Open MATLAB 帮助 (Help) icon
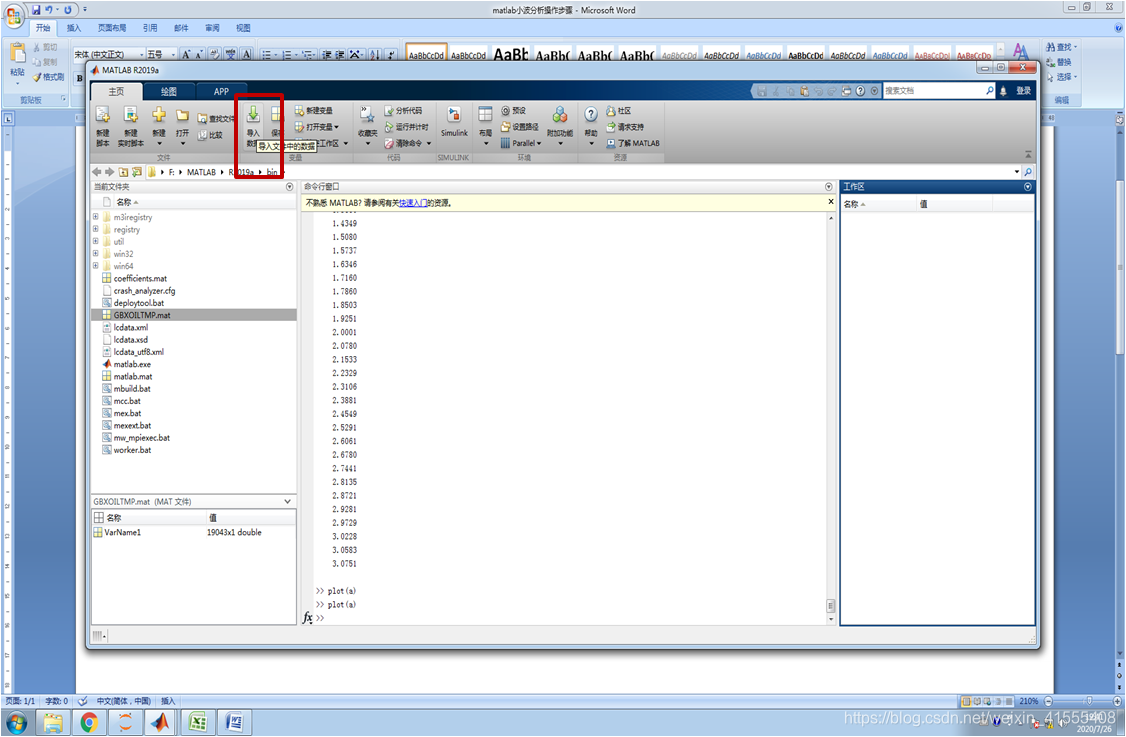The image size is (1126, 737). tap(590, 116)
